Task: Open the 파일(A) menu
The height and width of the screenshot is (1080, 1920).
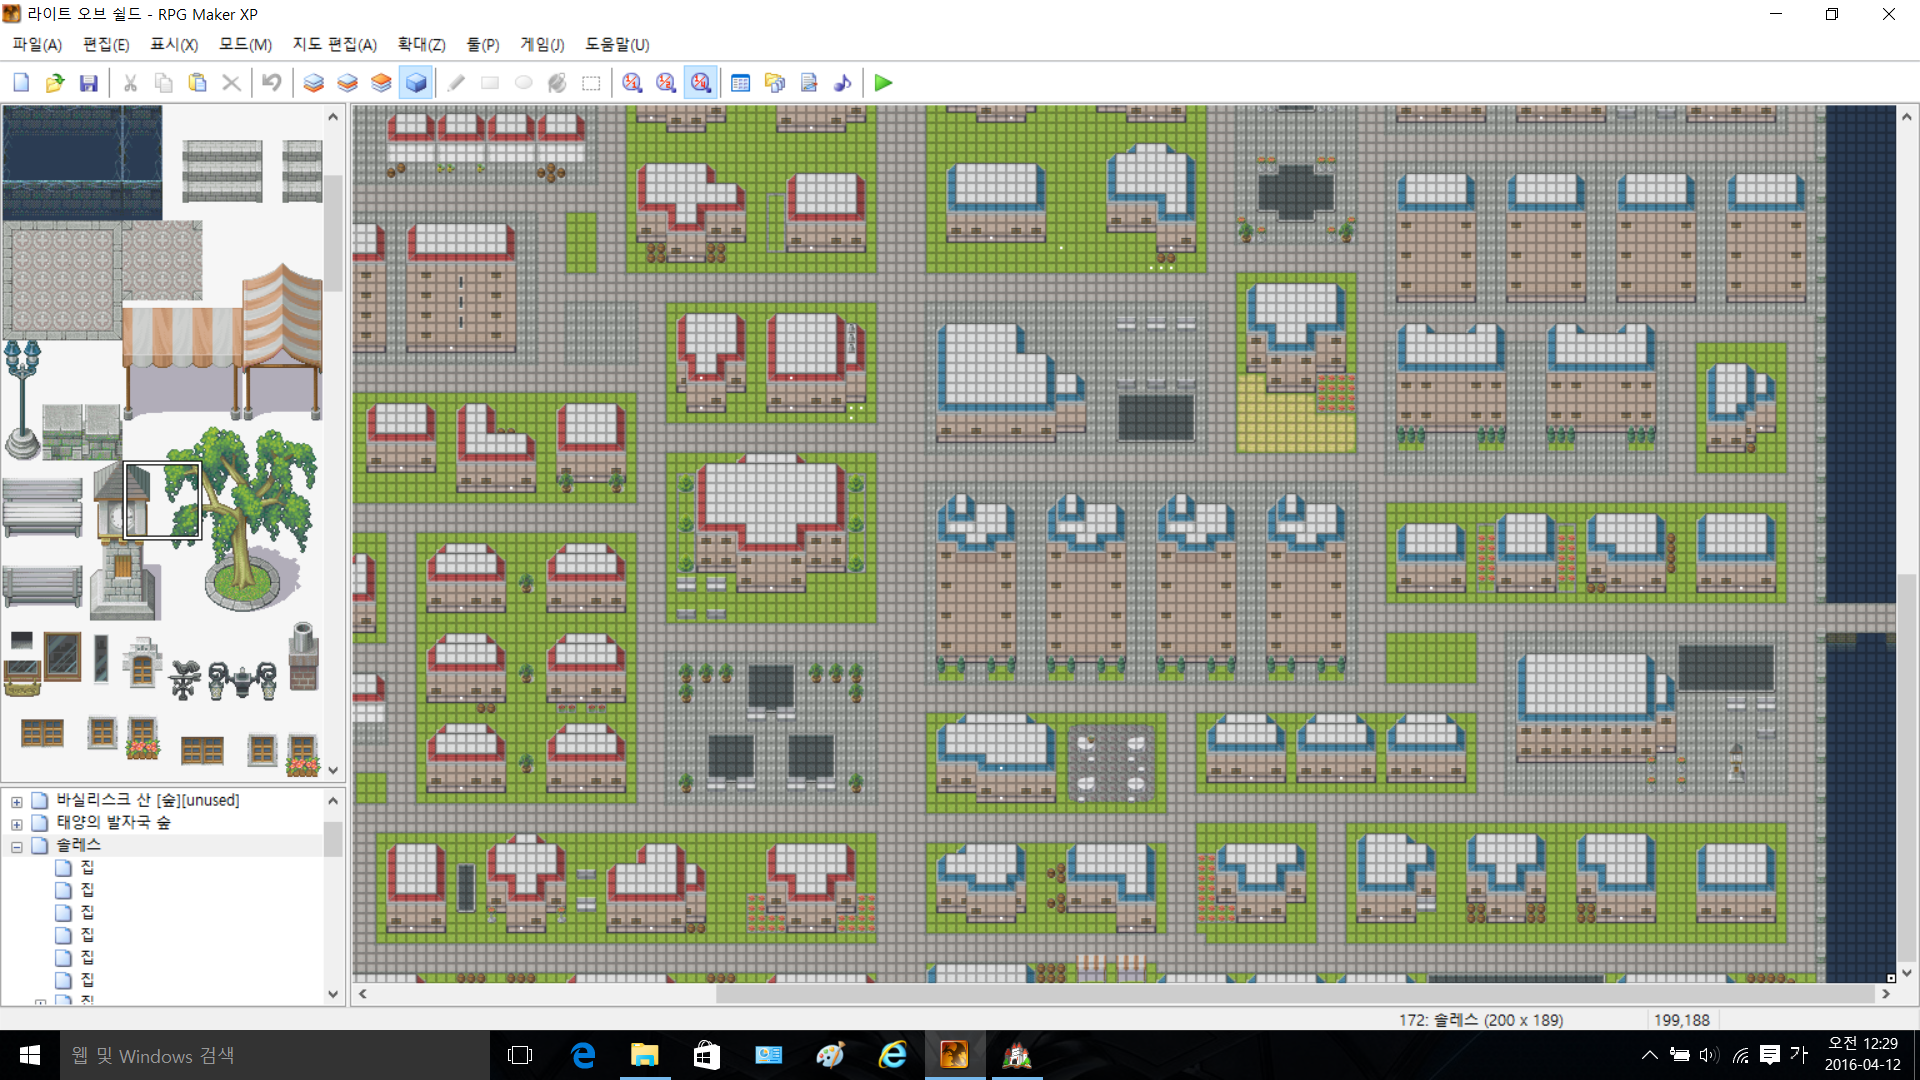Action: [x=37, y=45]
